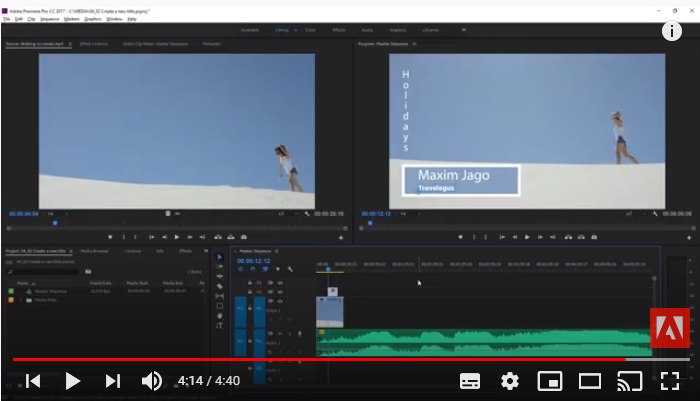Click Play in the Source monitor
700x401 pixels.
[x=177, y=237]
